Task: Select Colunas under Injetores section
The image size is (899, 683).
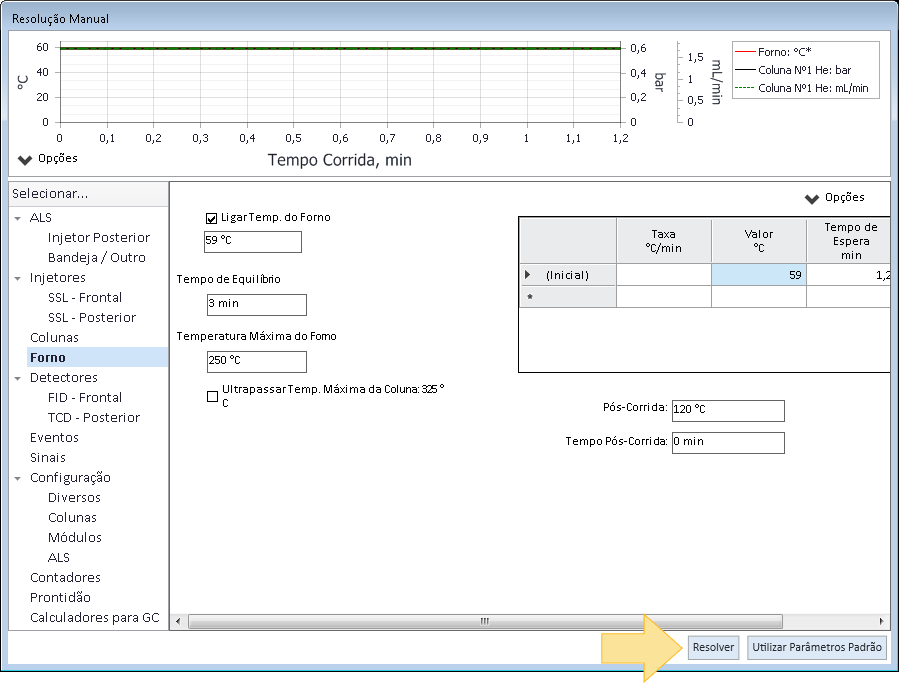Action: click(54, 338)
